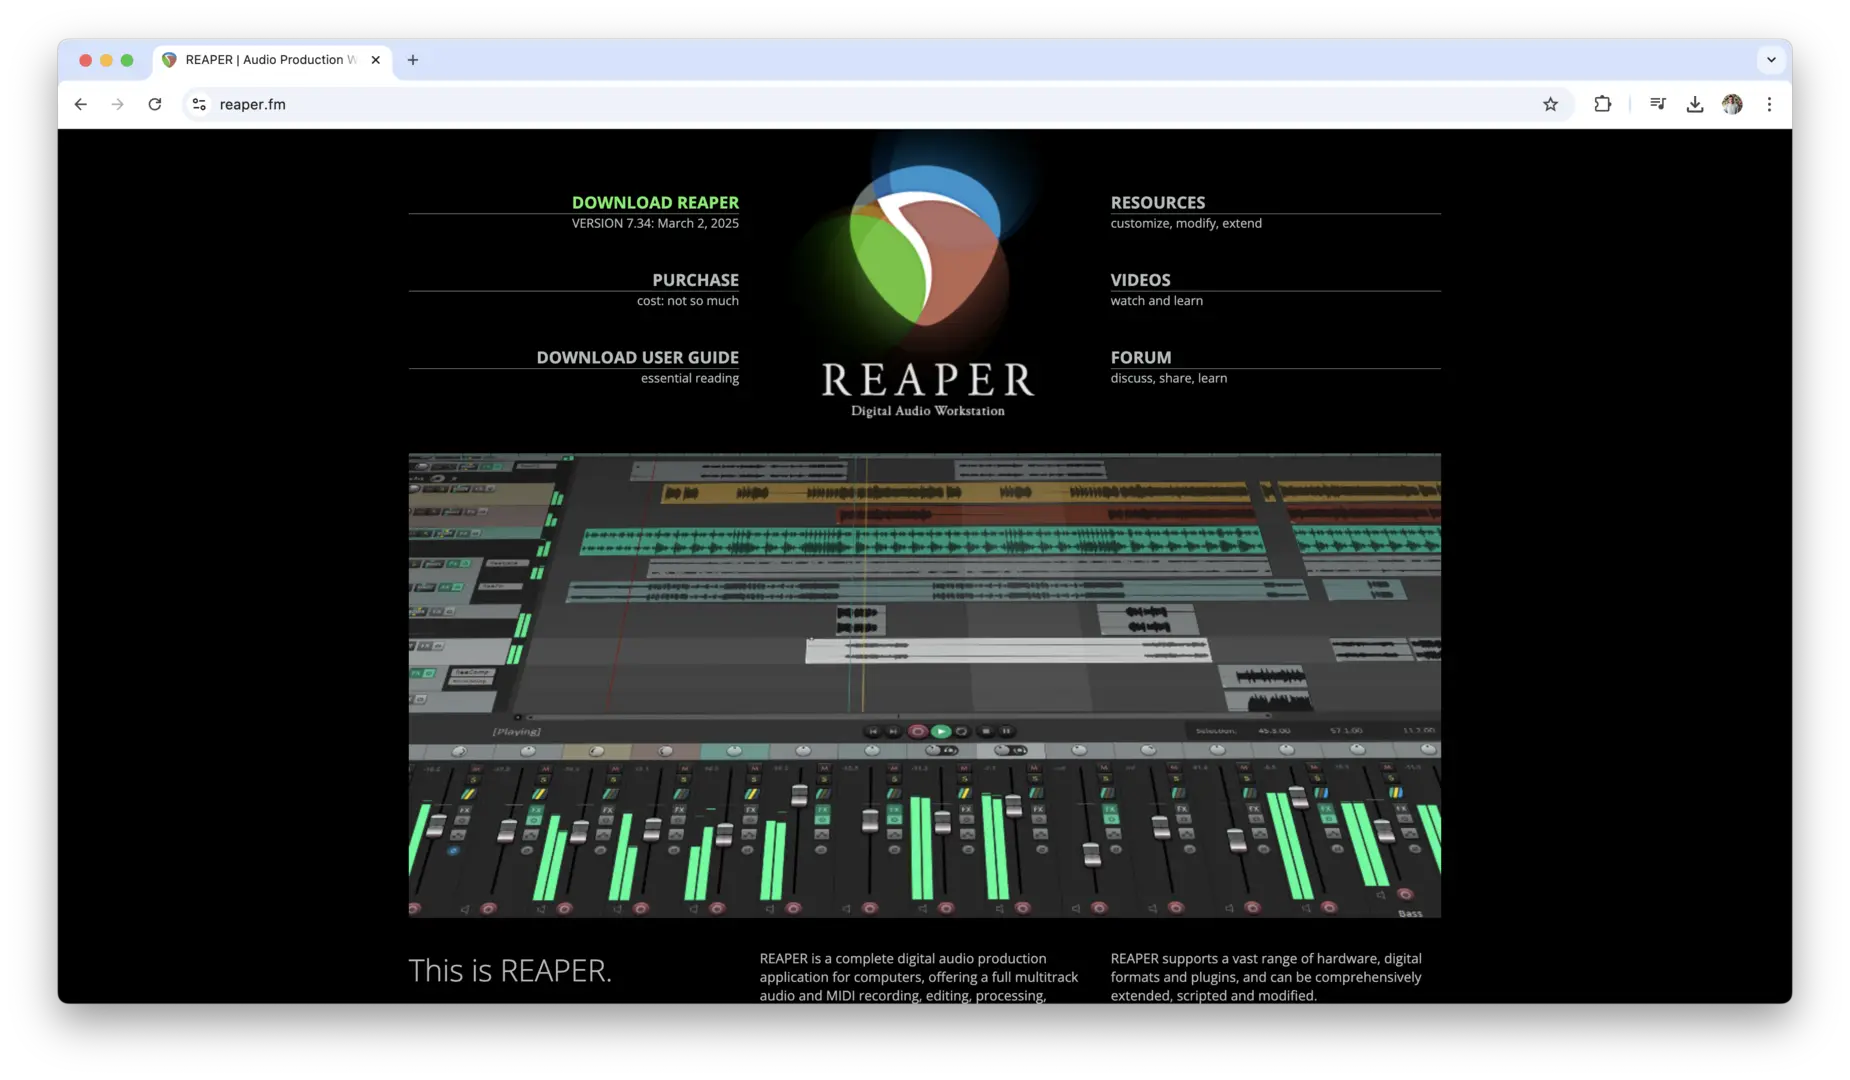This screenshot has width=1850, height=1080.
Task: Open the PURCHASE link
Action: (695, 280)
